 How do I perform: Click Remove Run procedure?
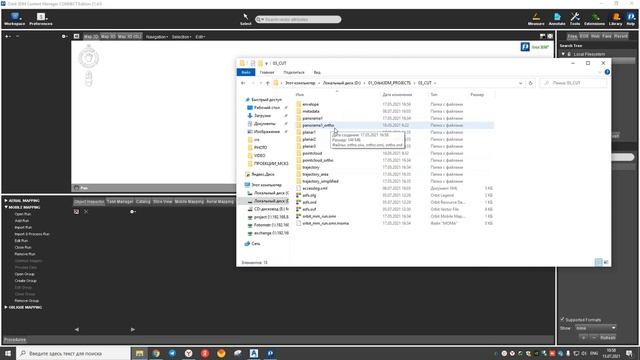tap(25, 254)
